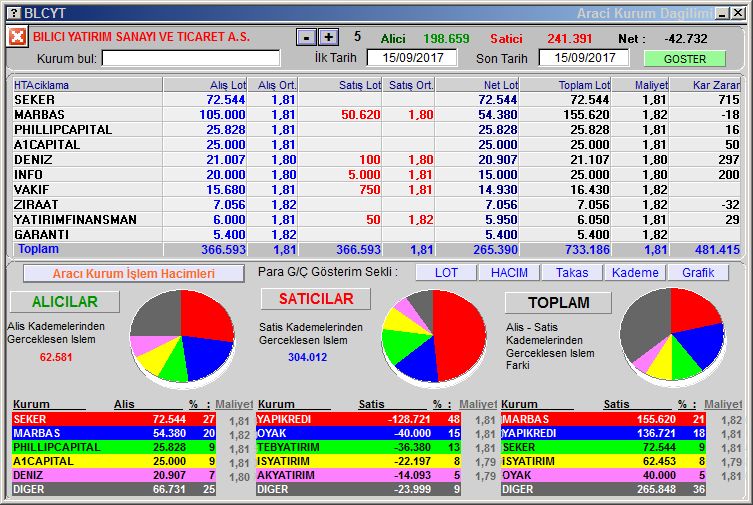Sort by Satış Ort. column header
This screenshot has width=753, height=505.
(x=409, y=85)
